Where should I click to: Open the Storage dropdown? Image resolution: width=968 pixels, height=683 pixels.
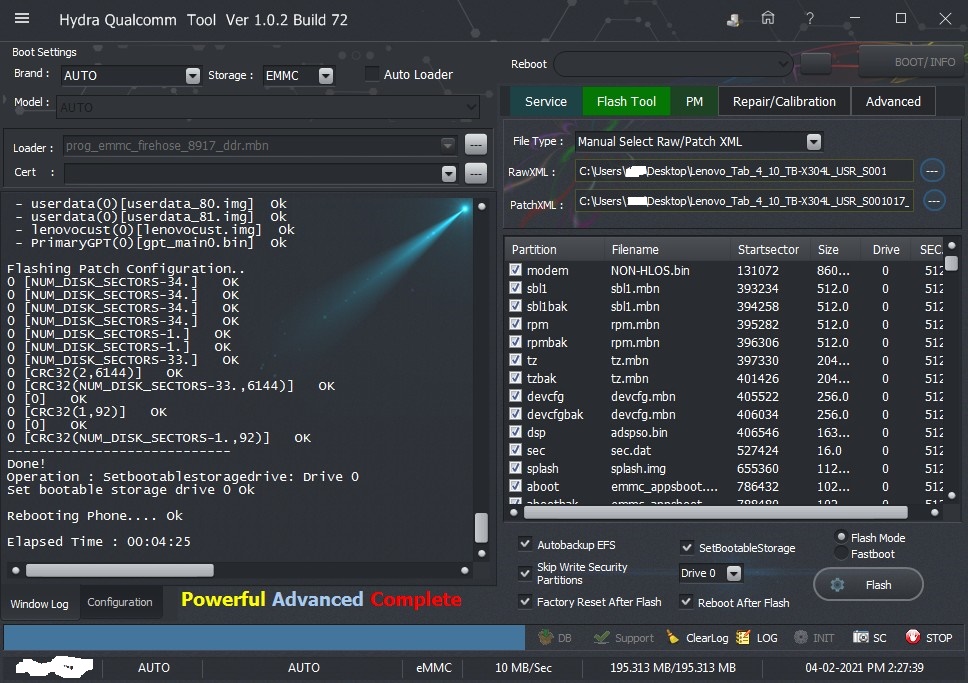326,75
